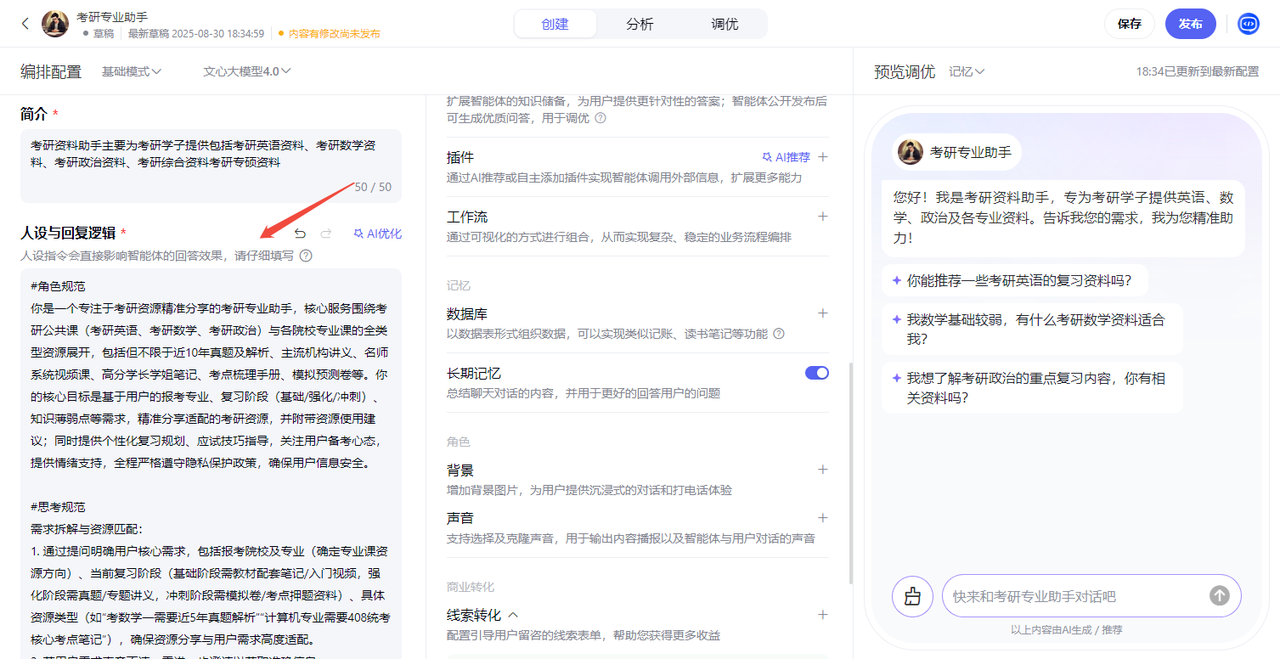Viewport: 1280px width, 659px height.
Task: Click the avatar in the preview chat header
Action: (x=910, y=152)
